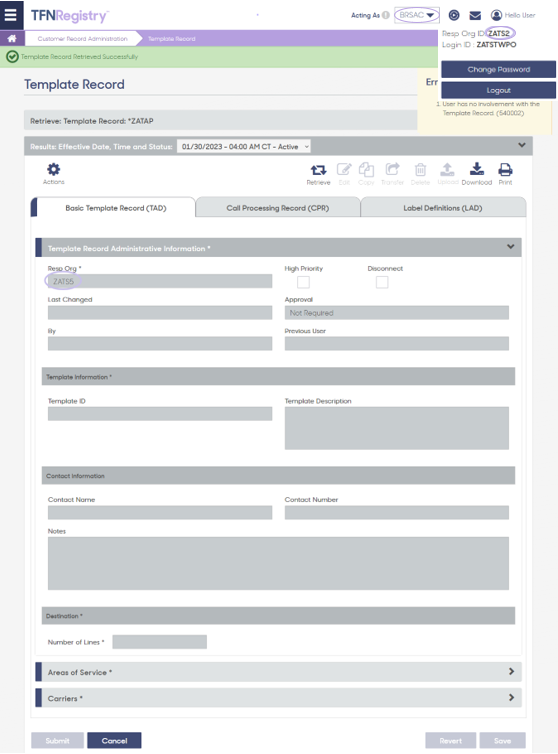Expand the Carriers section
The image size is (558, 754).
(279, 698)
